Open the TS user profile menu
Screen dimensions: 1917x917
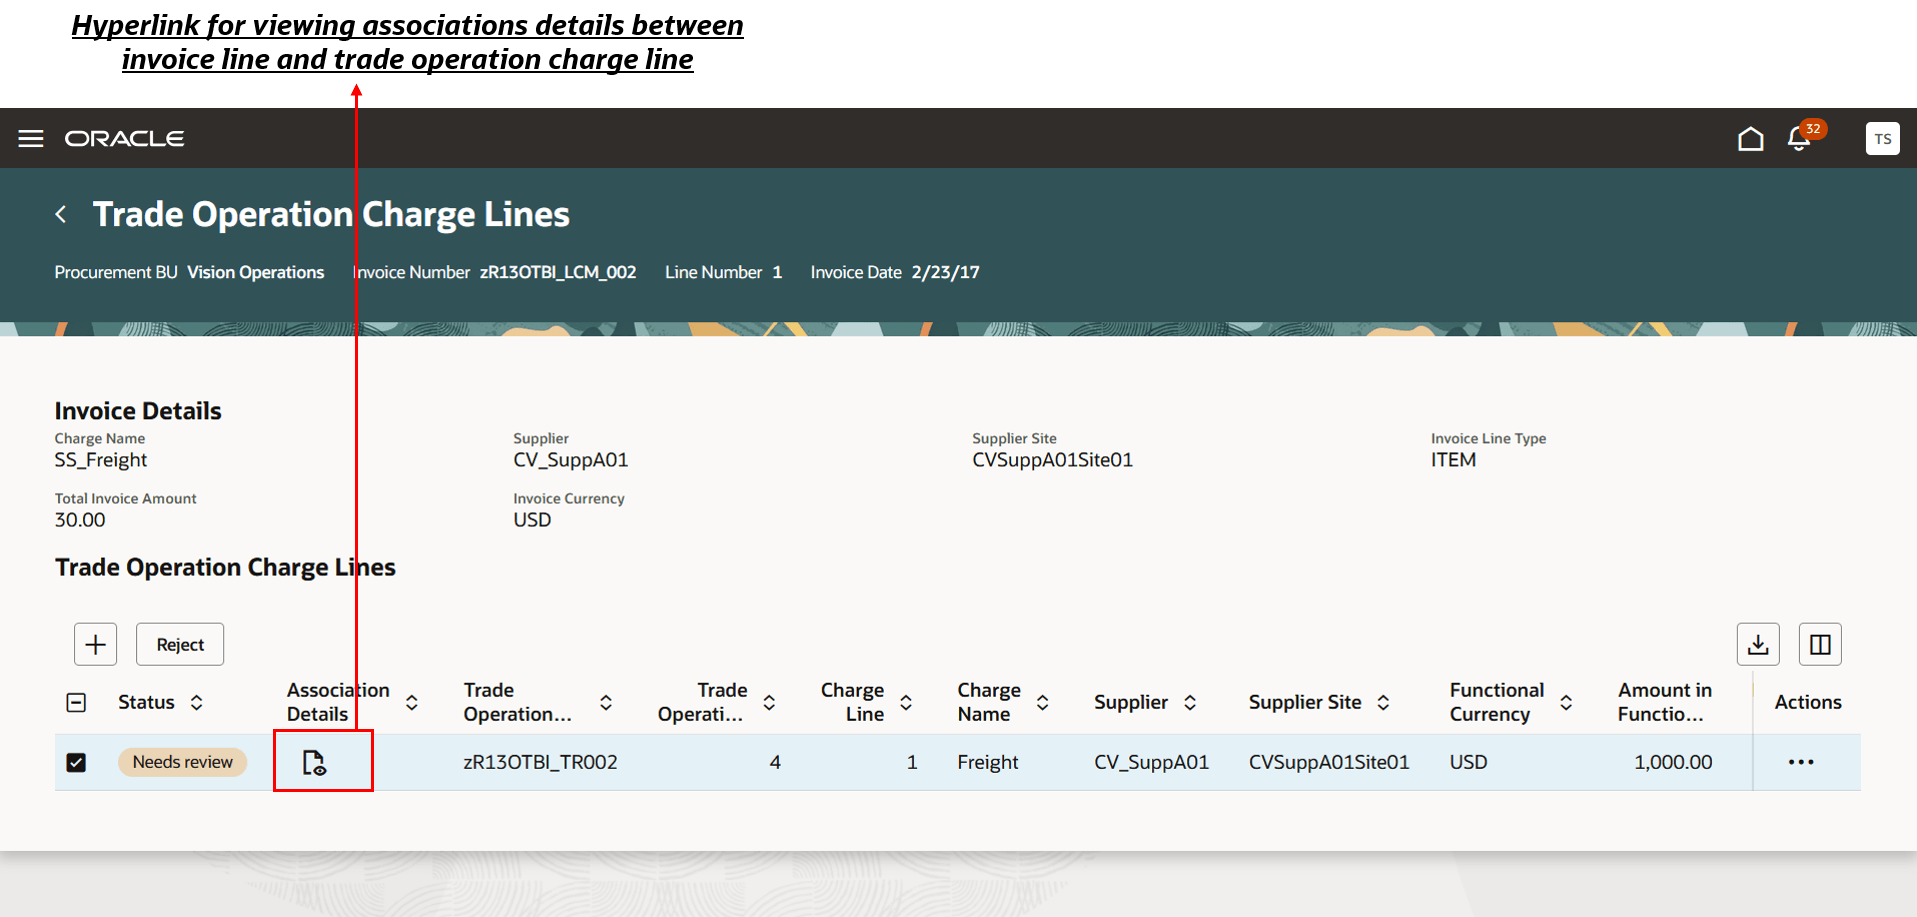click(1882, 139)
